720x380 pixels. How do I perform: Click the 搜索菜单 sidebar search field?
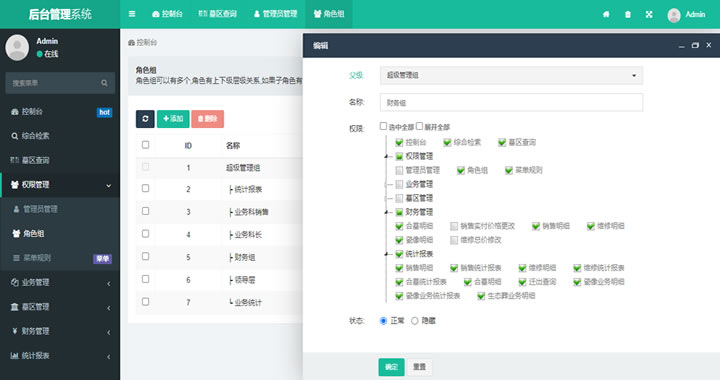point(60,83)
